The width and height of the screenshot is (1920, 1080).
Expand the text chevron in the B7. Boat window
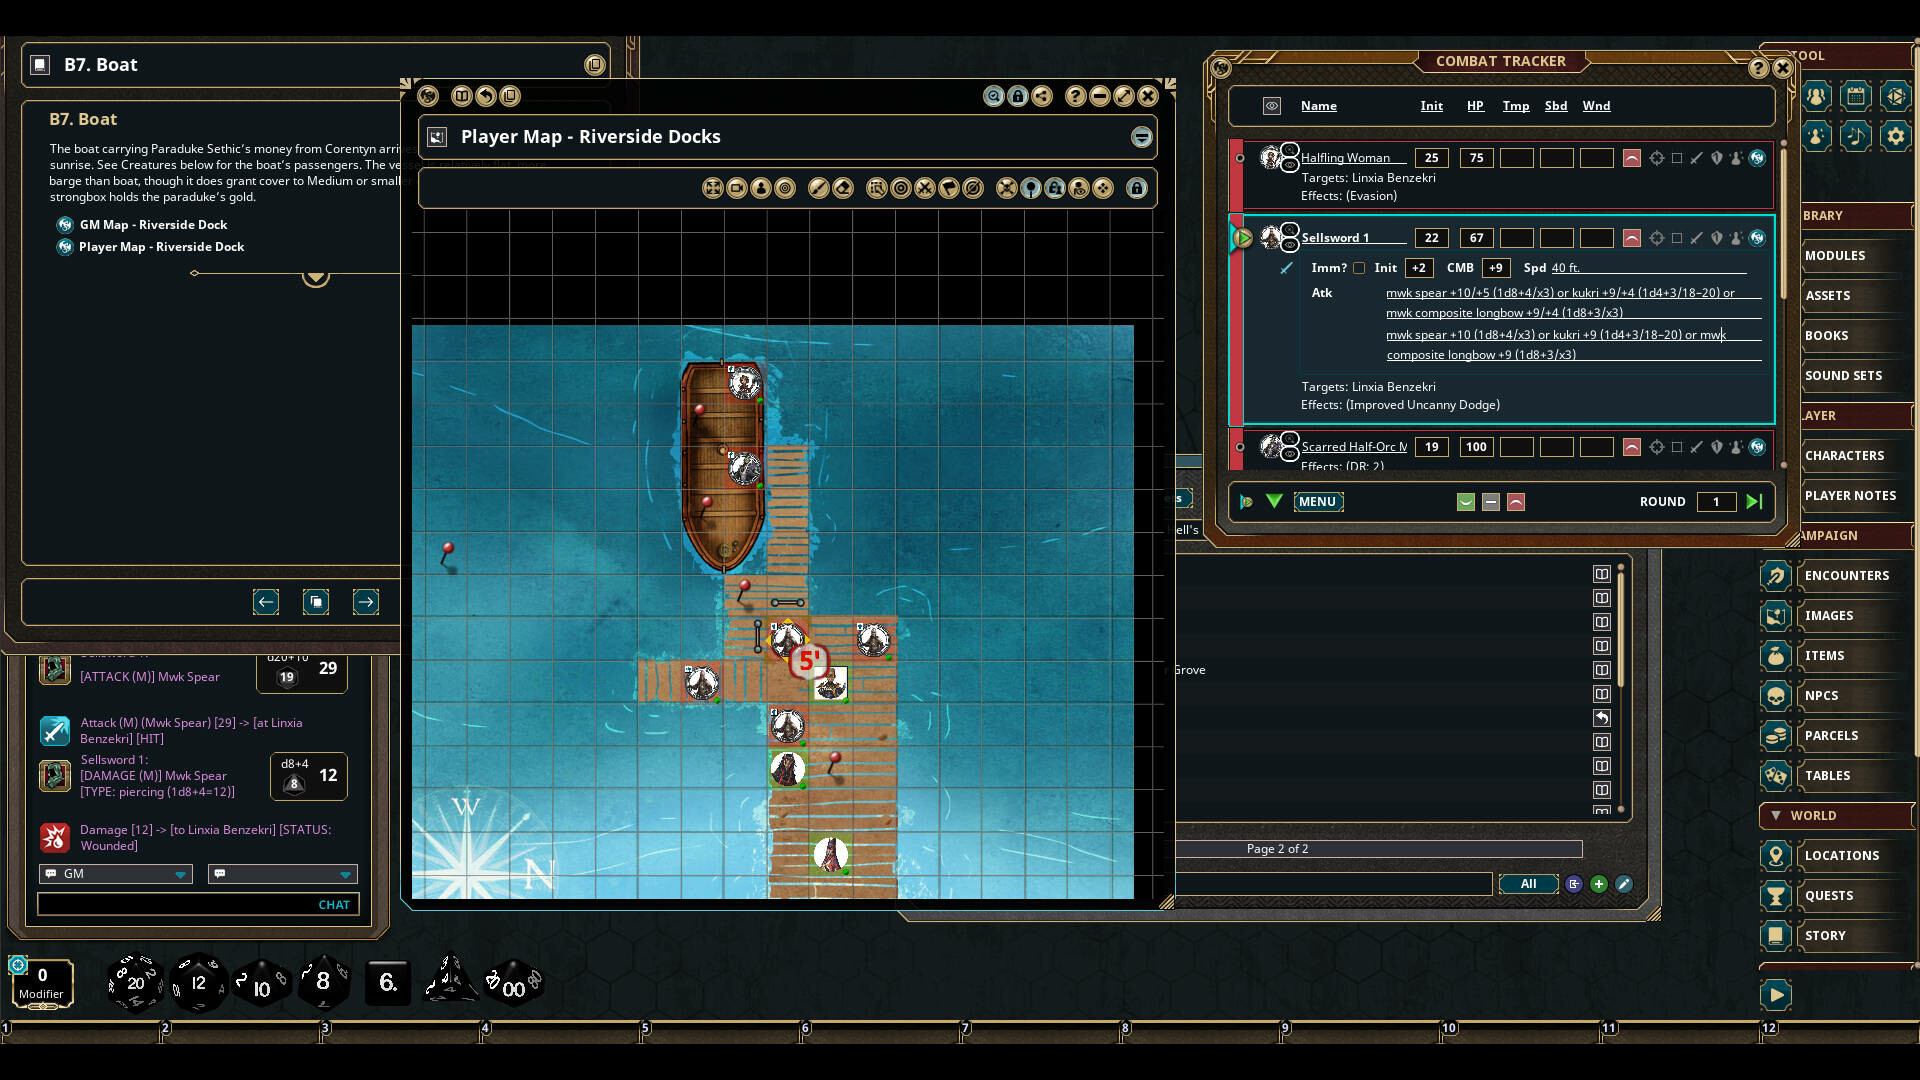tap(316, 278)
